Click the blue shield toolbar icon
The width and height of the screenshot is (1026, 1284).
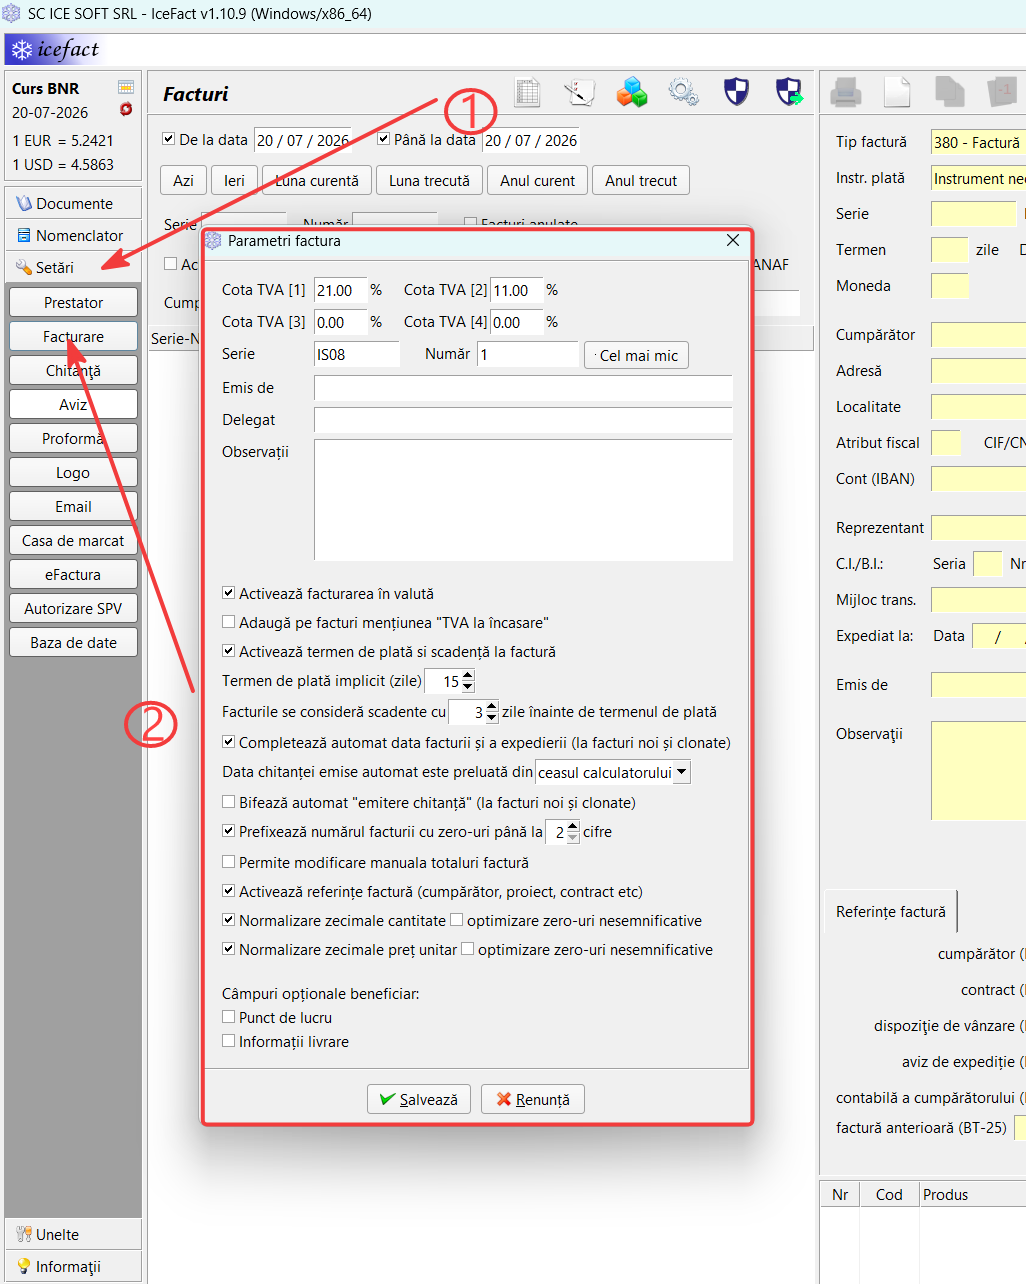coord(736,92)
